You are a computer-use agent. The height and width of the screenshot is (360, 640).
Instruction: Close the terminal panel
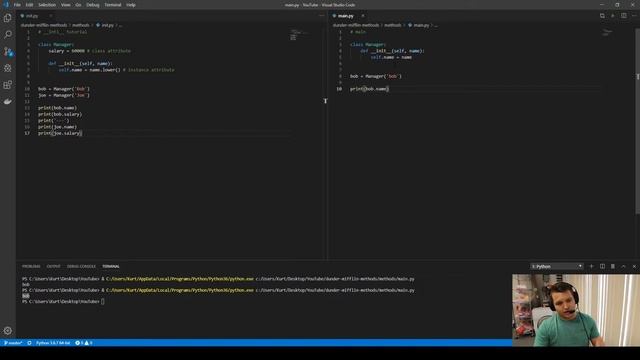(x=634, y=266)
